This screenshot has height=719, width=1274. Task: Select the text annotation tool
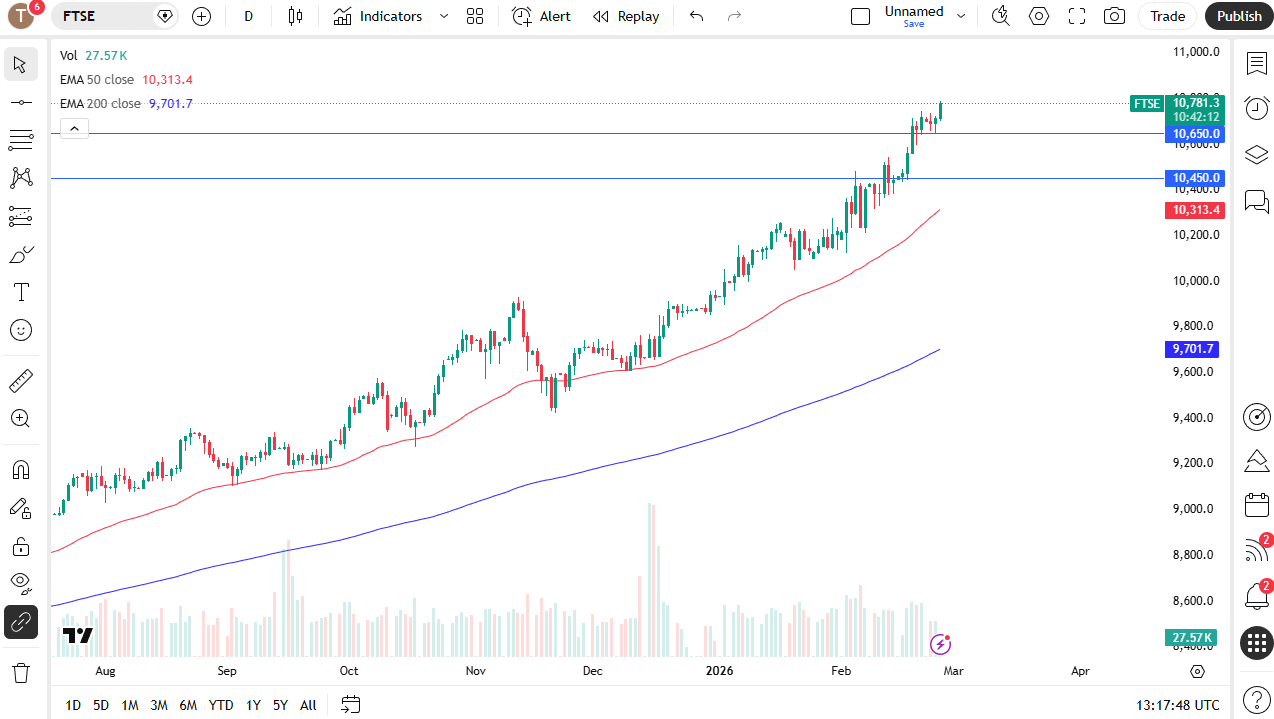coord(20,292)
